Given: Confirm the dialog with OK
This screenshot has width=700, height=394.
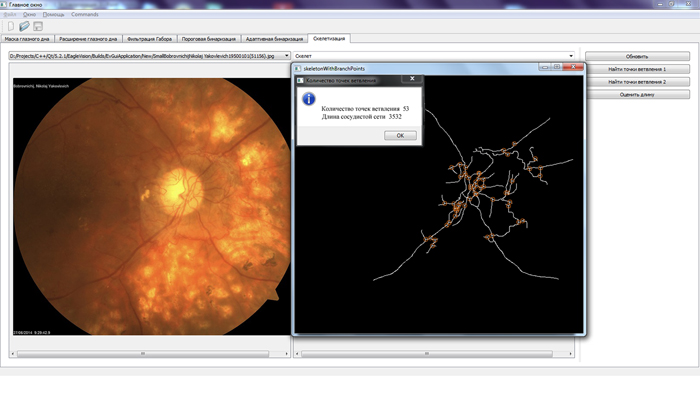Looking at the screenshot, I should 400,135.
